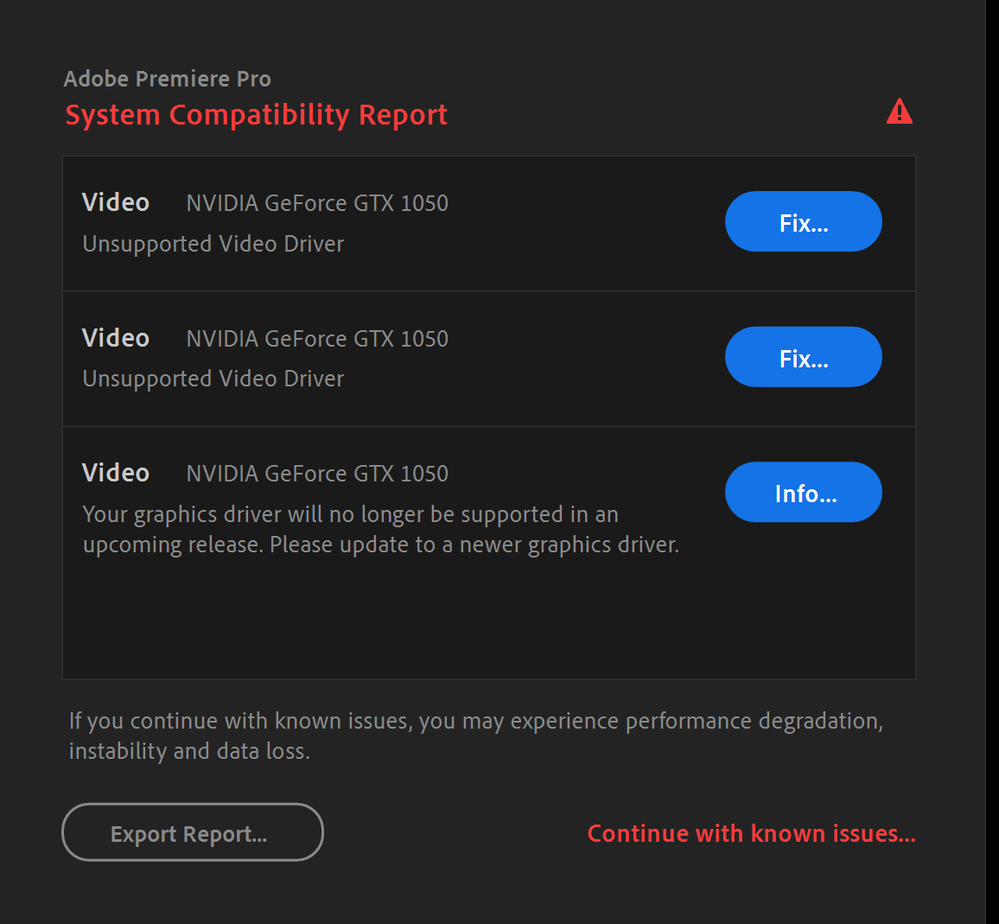Screen dimensions: 999x924
Task: Click NVIDIA GeForce GTX 1050 in second entry
Action: click(x=317, y=339)
